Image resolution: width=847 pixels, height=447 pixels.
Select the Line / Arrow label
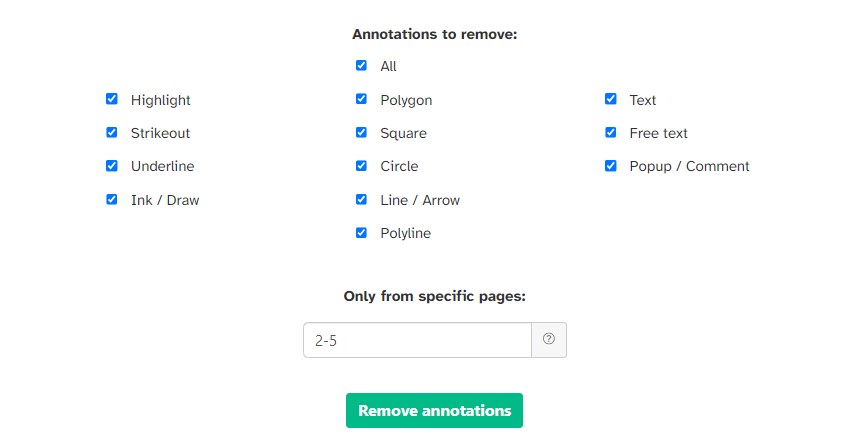point(420,200)
